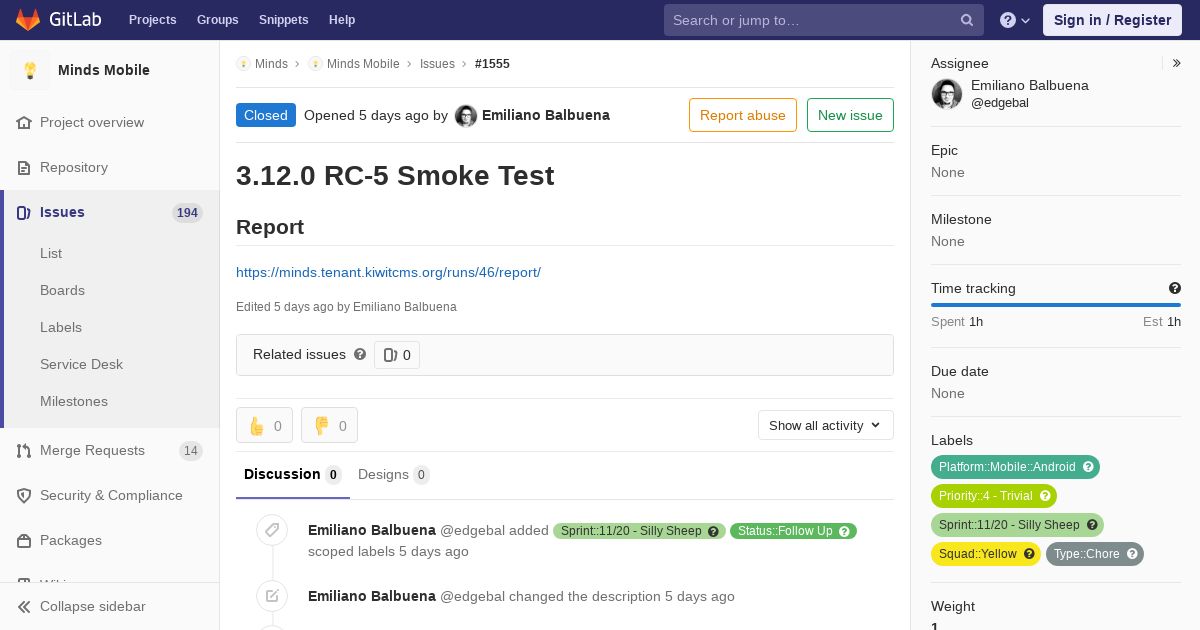
Task: Click issue number #1555 breadcrumb
Action: [x=492, y=63]
